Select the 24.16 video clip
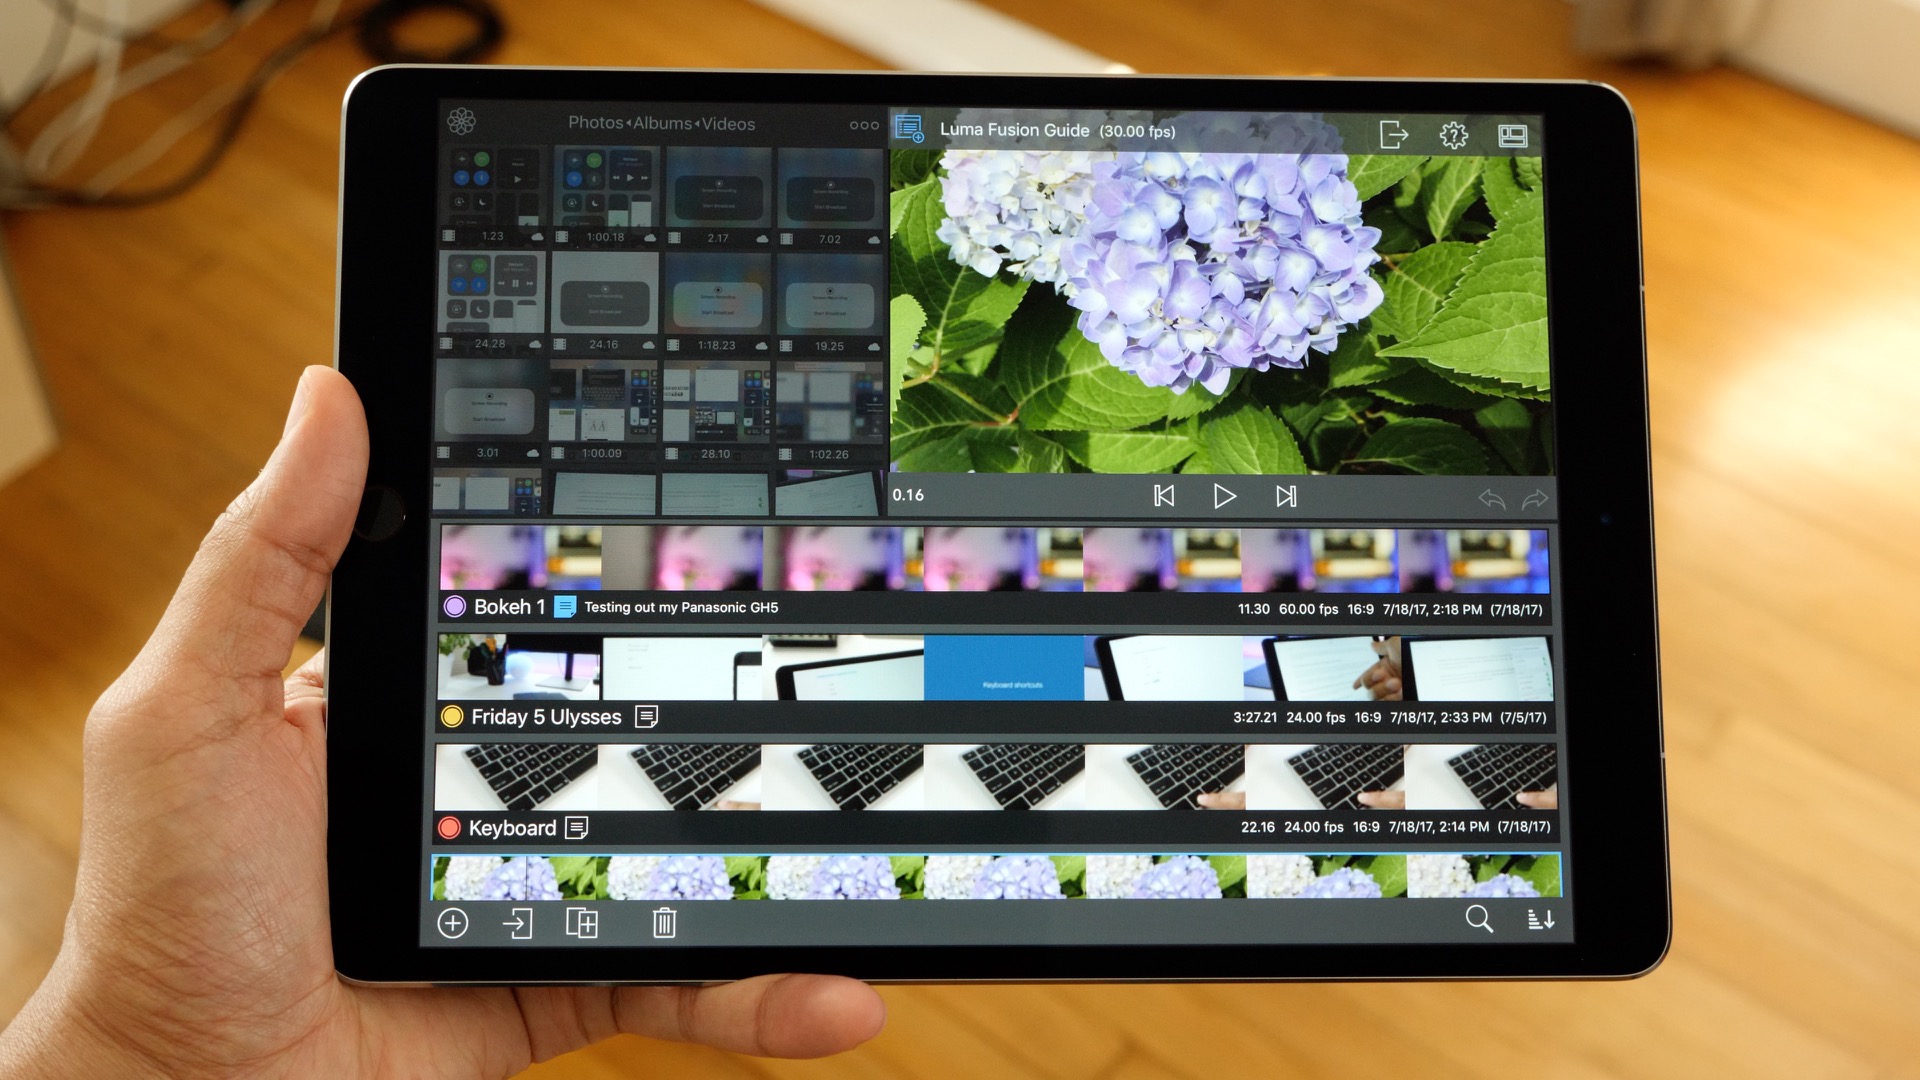The height and width of the screenshot is (1080, 1920). [604, 302]
